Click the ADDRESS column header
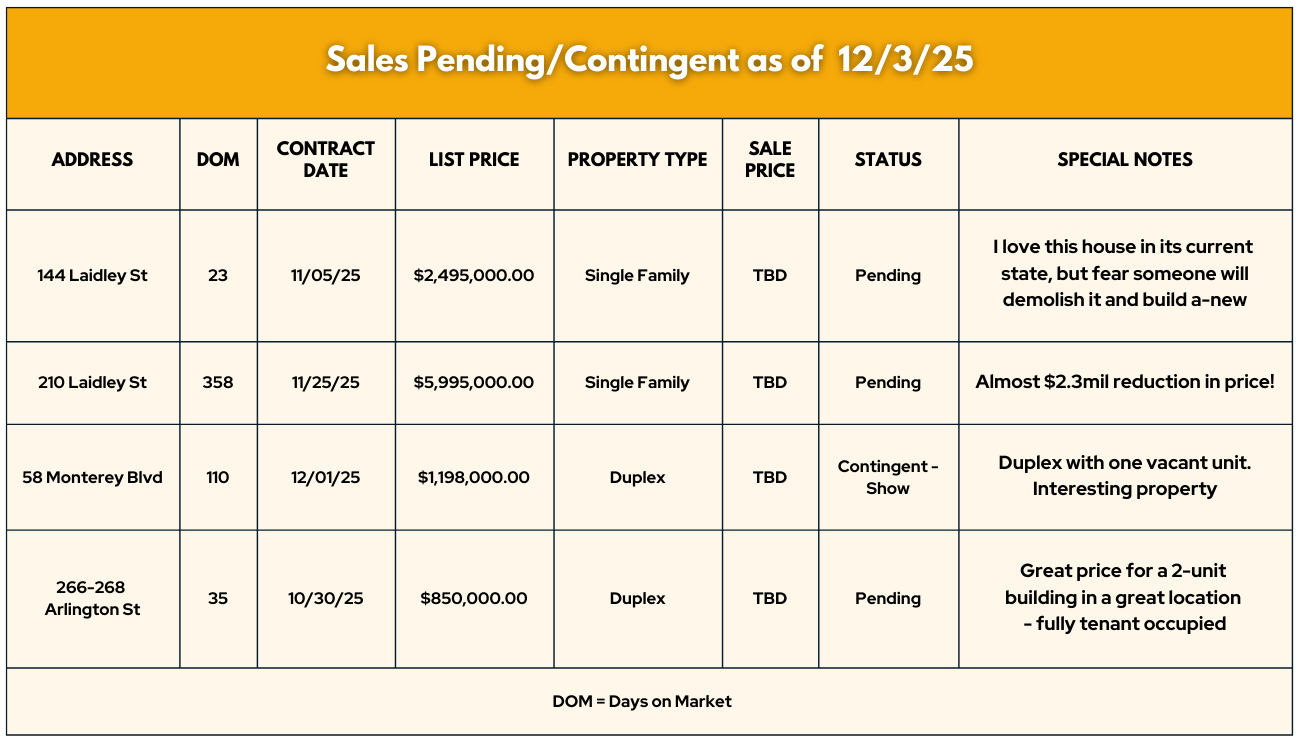The height and width of the screenshot is (743, 1300). pos(92,160)
